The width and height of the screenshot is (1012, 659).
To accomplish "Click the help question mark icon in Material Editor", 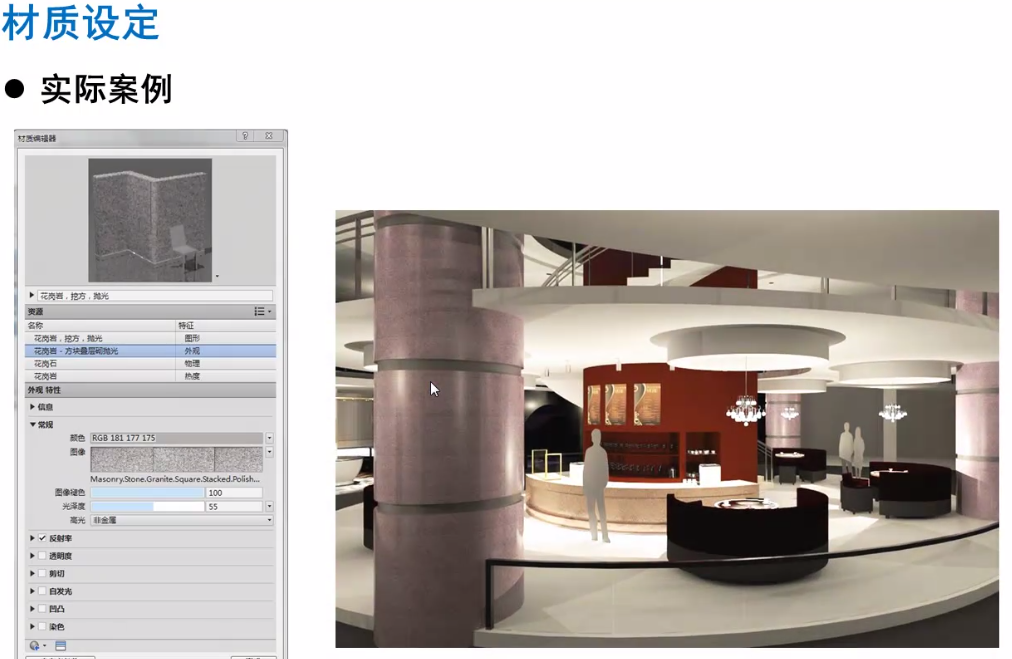I will (245, 136).
